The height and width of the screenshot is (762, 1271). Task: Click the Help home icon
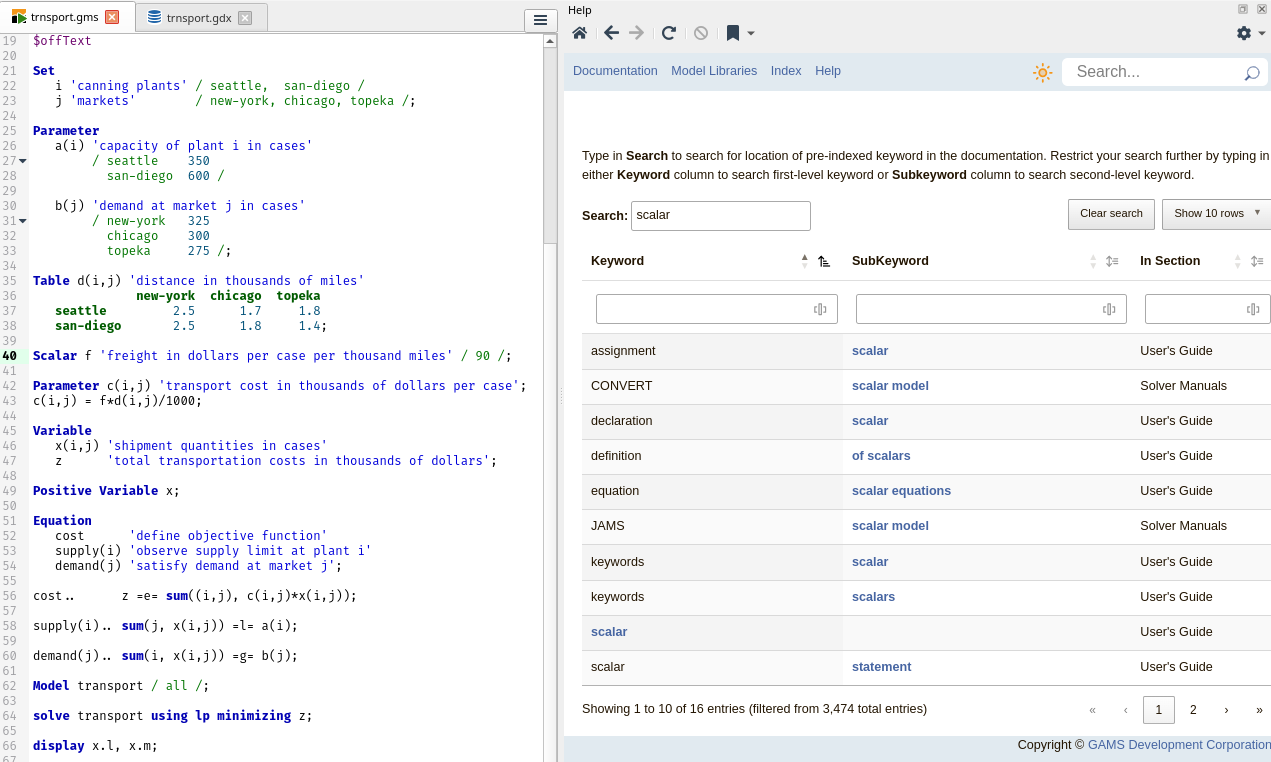[x=579, y=33]
